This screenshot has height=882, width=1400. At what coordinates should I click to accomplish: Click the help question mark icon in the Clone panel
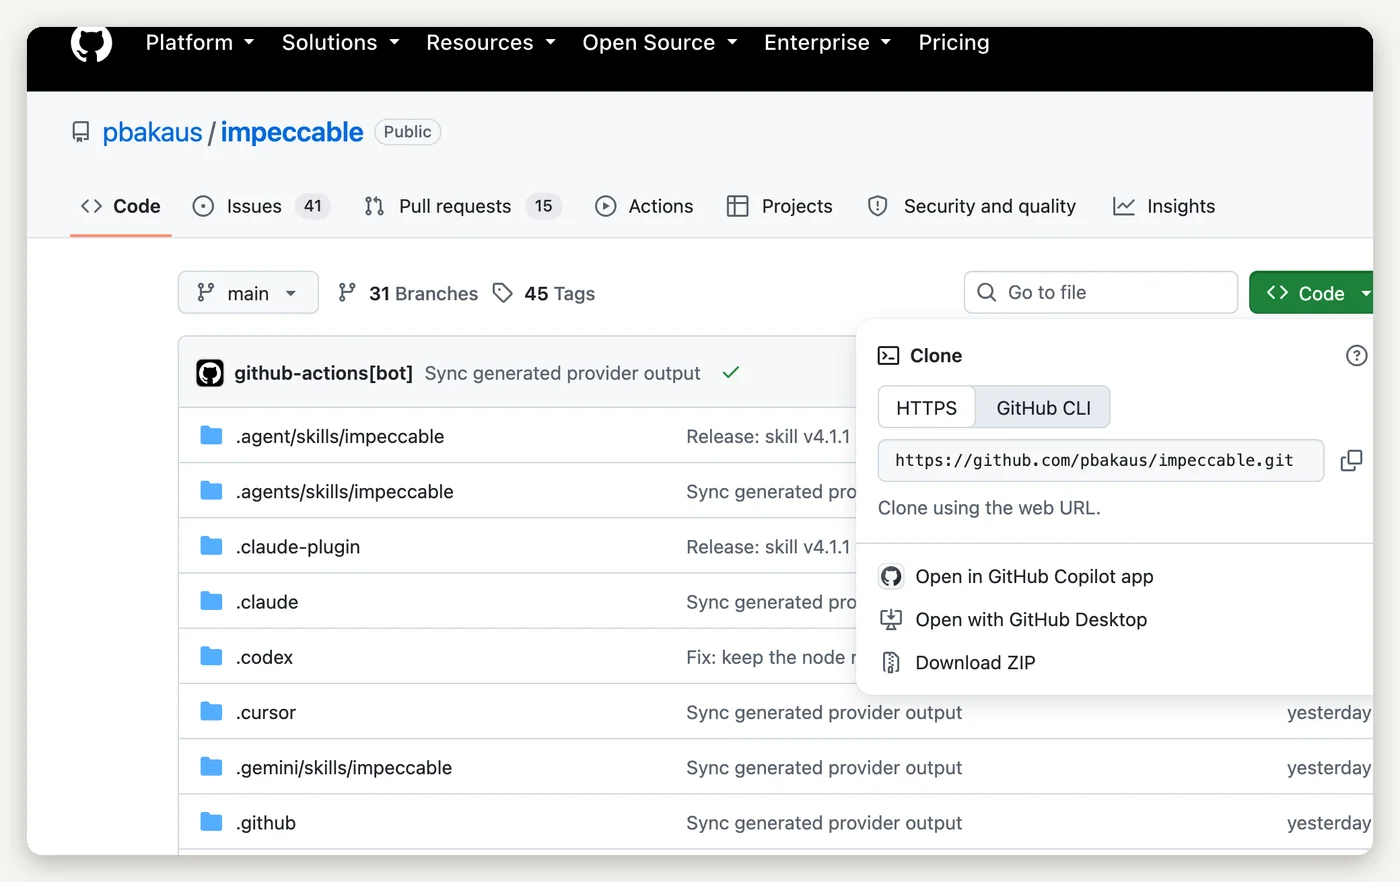tap(1356, 355)
